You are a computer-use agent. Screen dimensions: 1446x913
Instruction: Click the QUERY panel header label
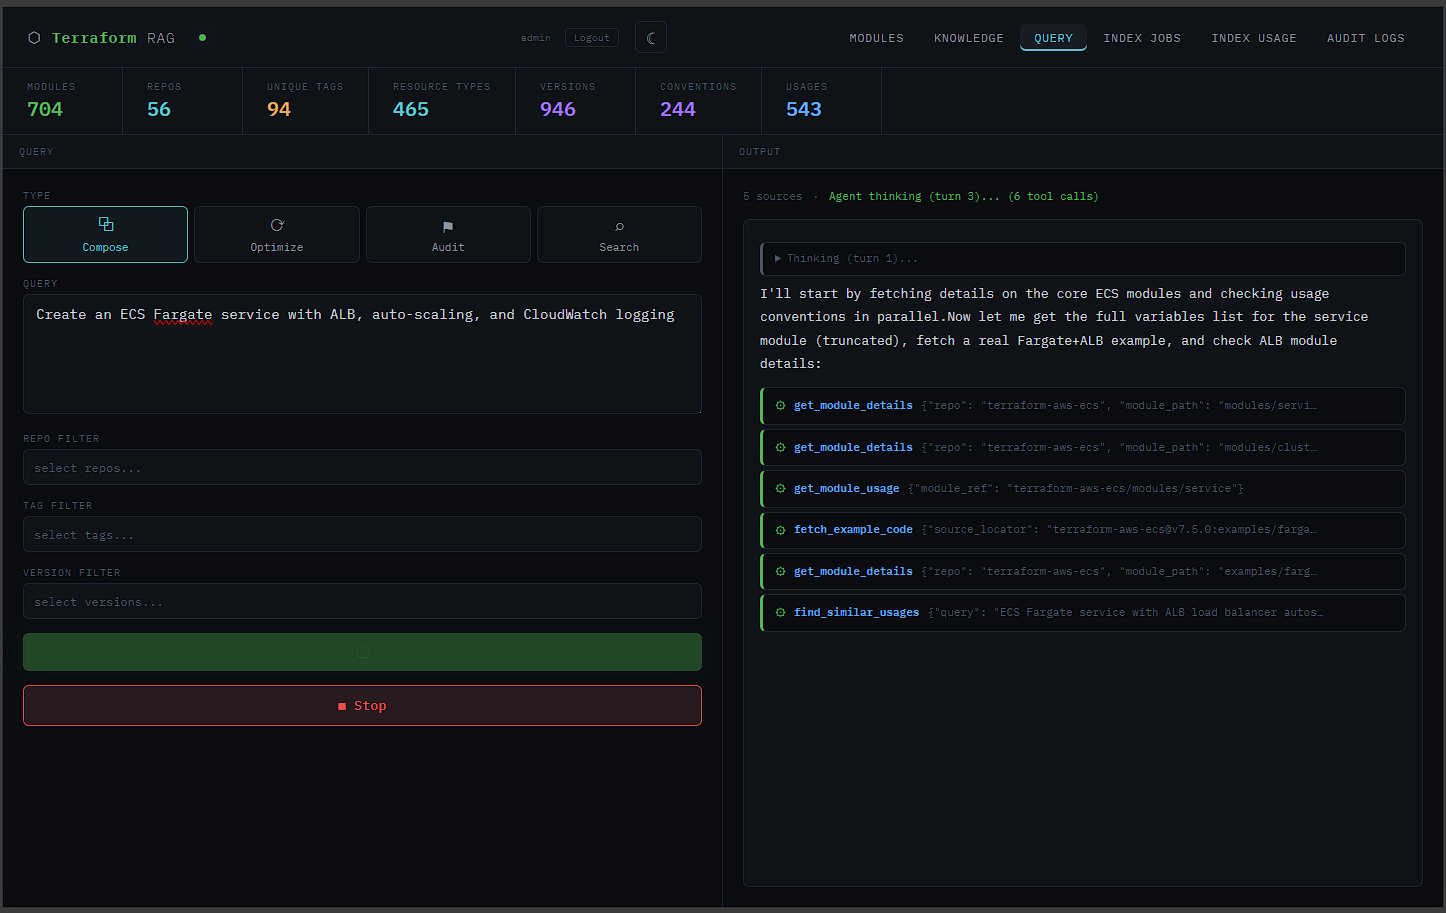click(36, 152)
